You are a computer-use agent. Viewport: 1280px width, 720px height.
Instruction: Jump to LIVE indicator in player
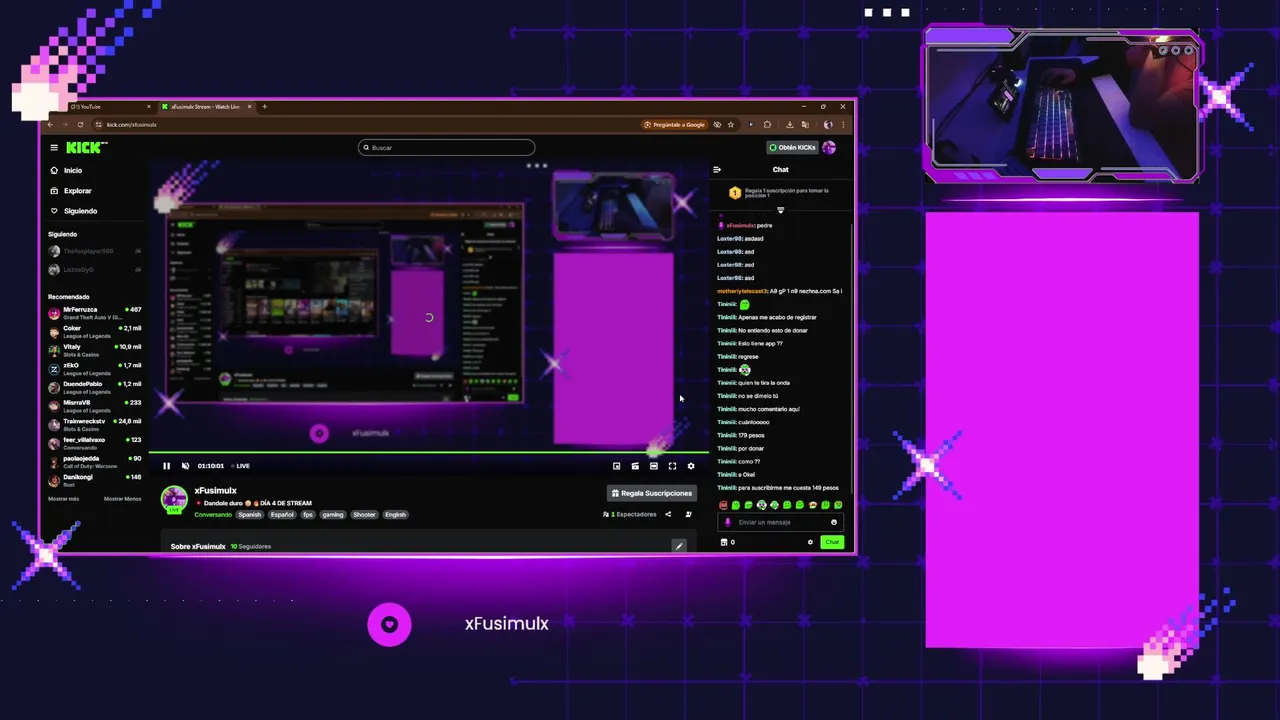point(241,466)
